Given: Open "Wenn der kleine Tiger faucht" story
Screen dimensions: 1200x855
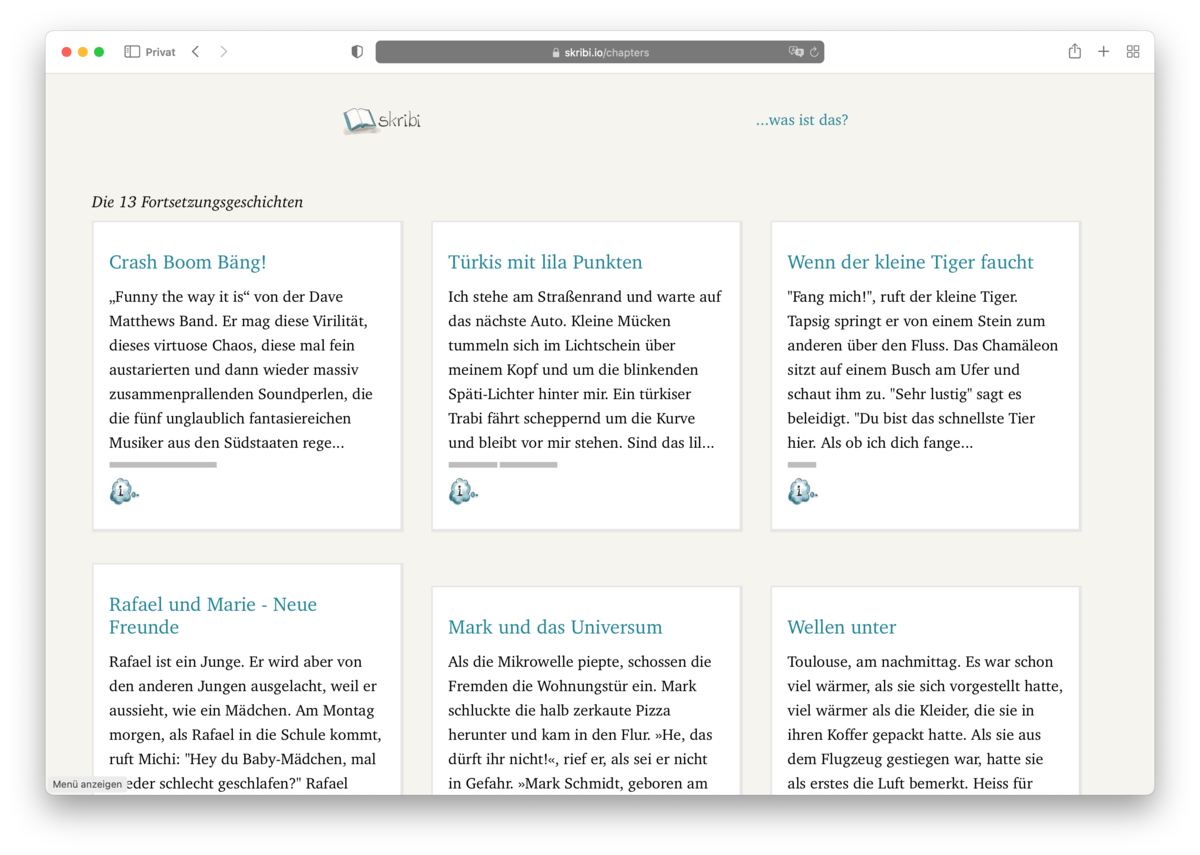Looking at the screenshot, I should [x=910, y=262].
